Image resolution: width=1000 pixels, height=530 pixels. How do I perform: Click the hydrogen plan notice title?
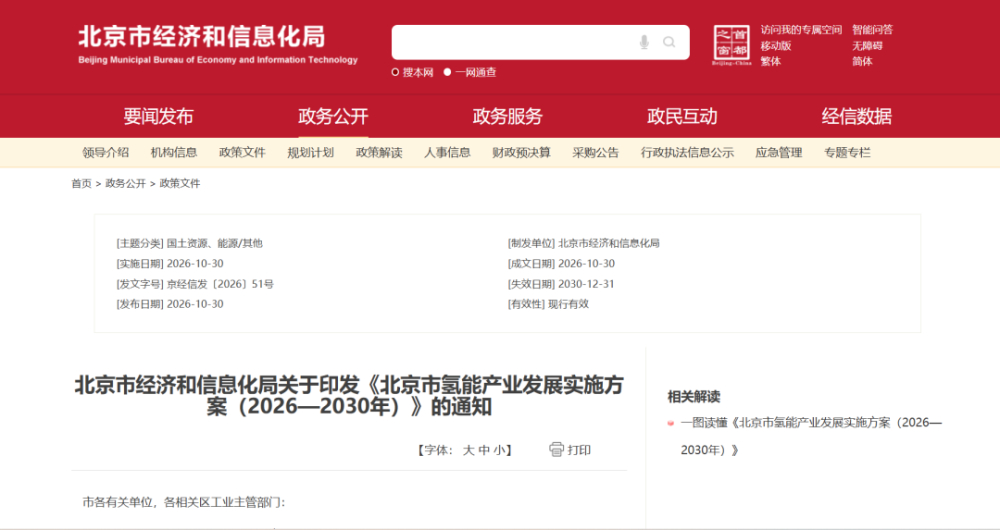tap(349, 395)
